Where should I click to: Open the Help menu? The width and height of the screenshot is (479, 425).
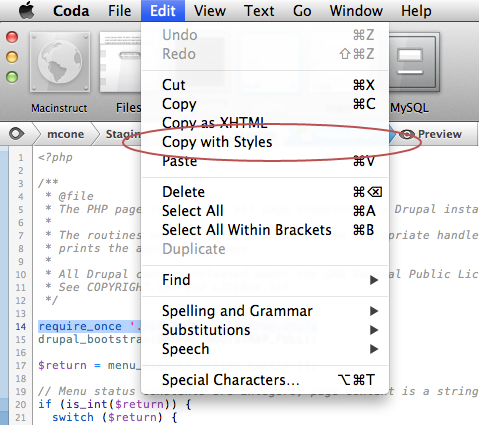pos(416,11)
